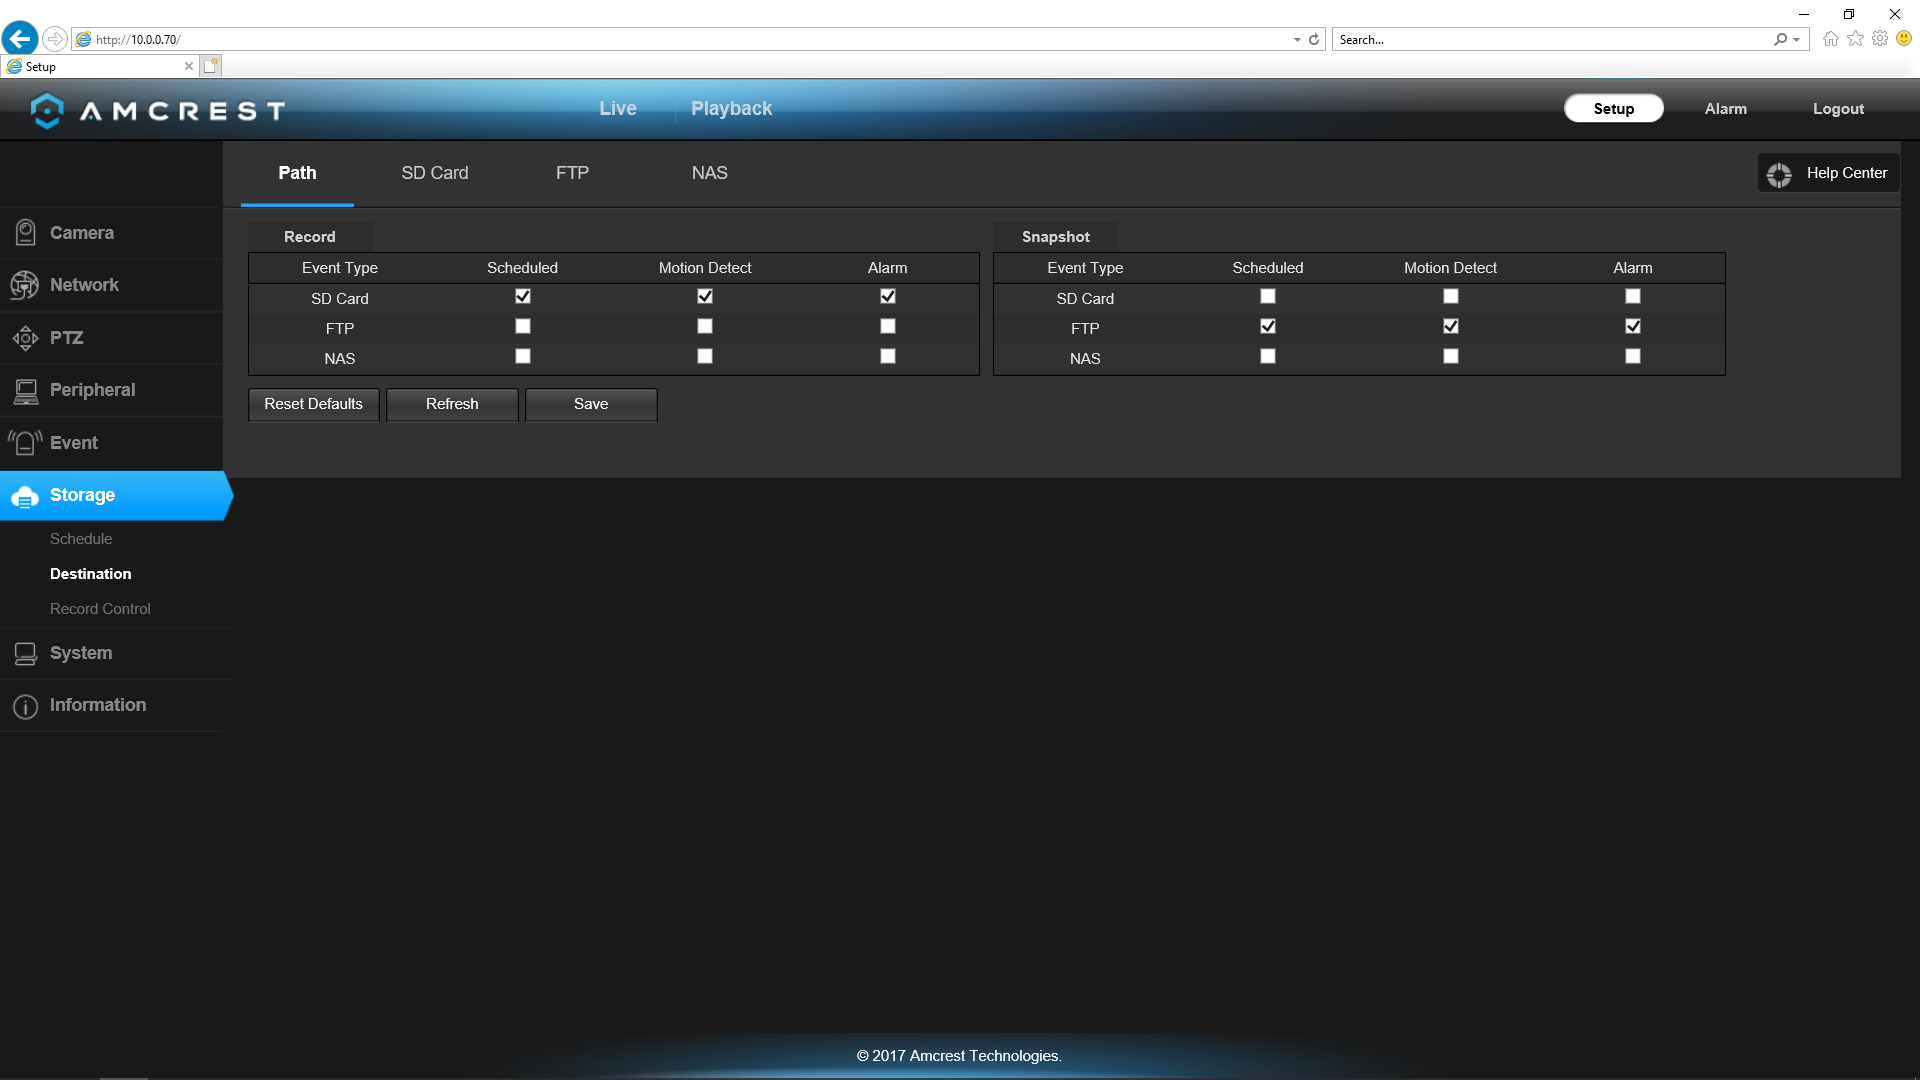Switch to the SD Card tab
Image resolution: width=1920 pixels, height=1080 pixels.
435,173
